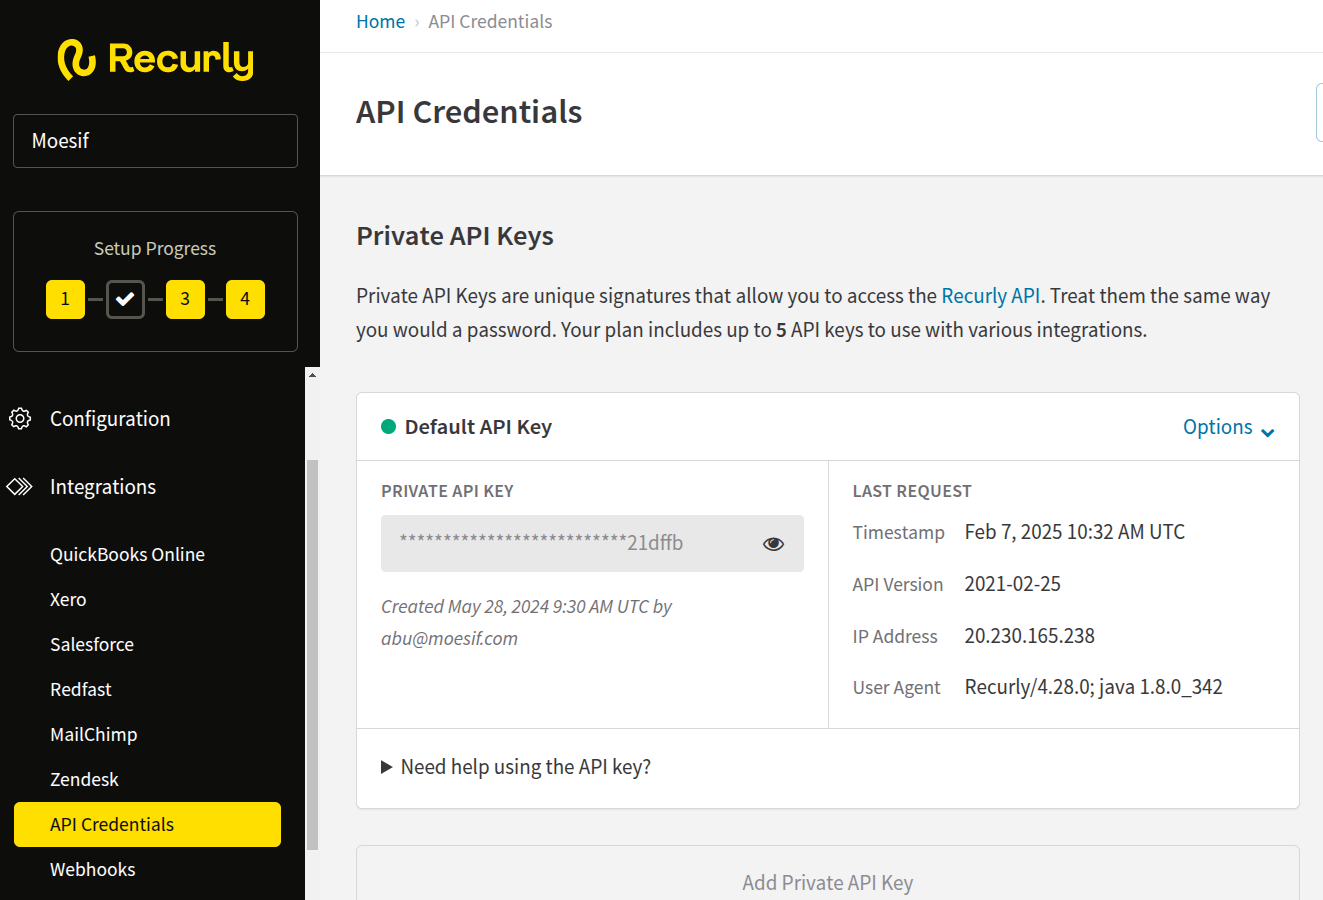Select setup progress step 4
This screenshot has width=1323, height=900.
tap(245, 299)
